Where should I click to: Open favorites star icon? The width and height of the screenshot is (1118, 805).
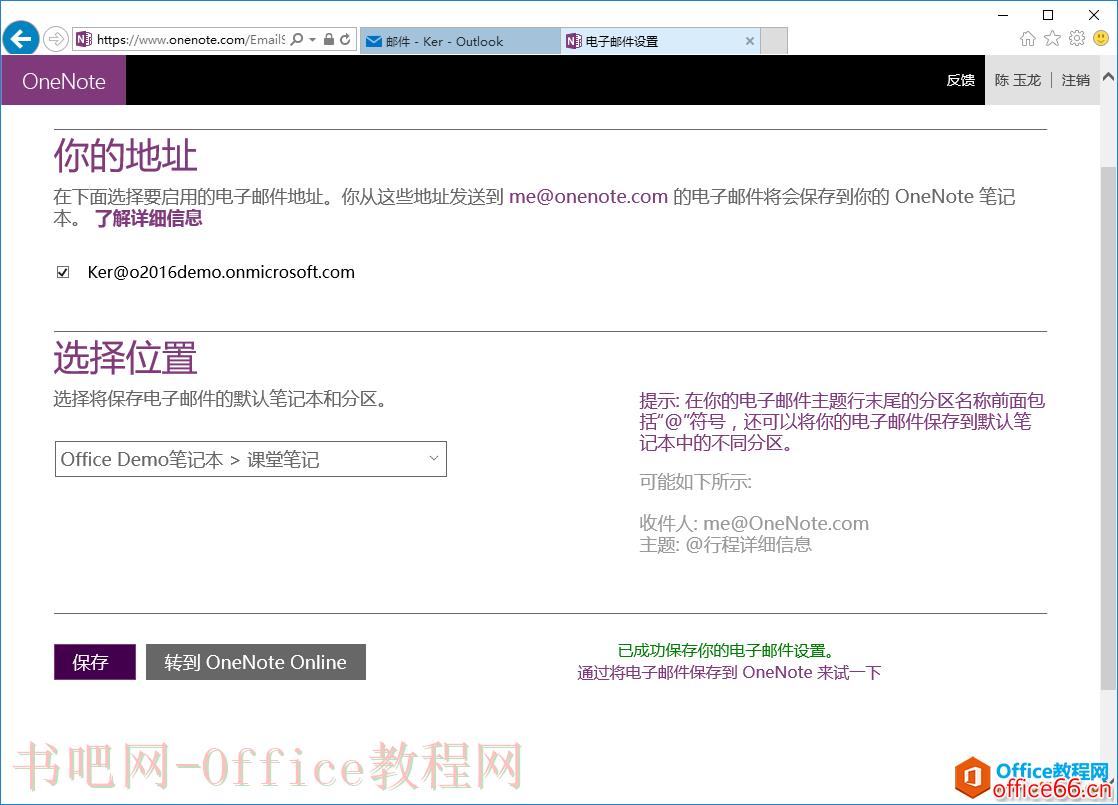point(1052,39)
